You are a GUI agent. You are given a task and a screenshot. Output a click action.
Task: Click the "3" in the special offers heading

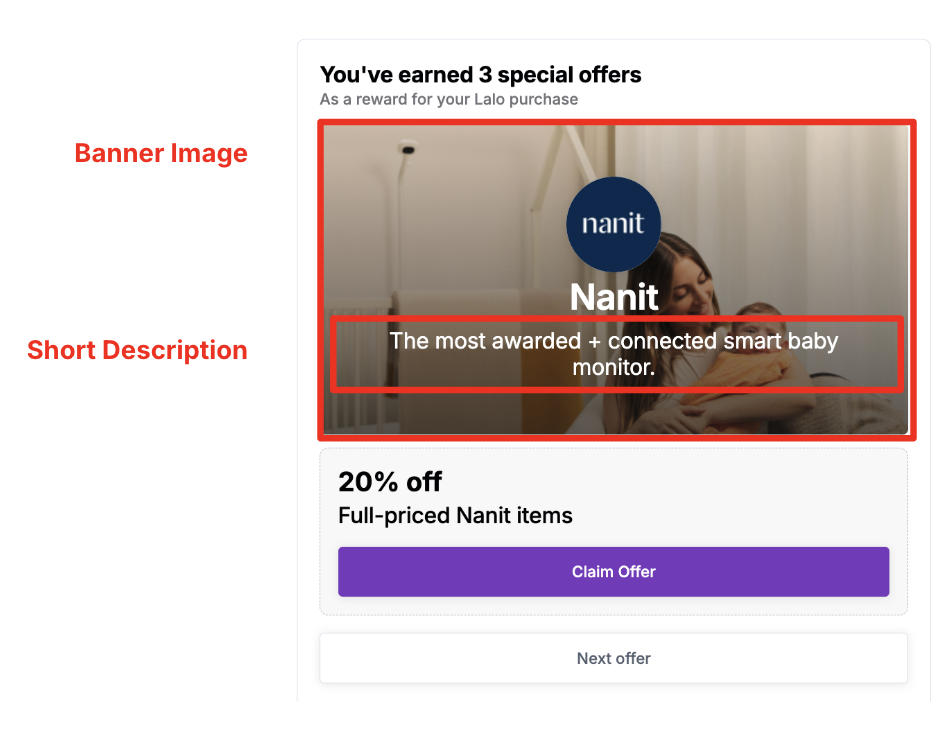485,75
